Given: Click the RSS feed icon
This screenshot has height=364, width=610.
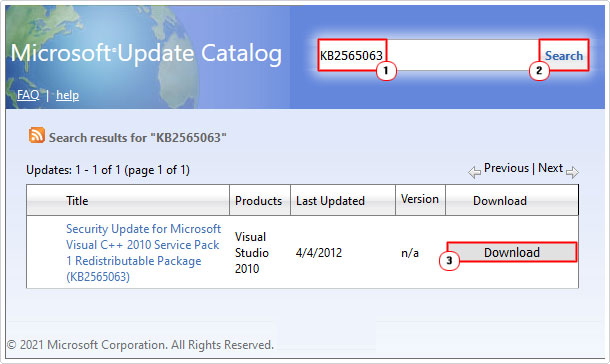Looking at the screenshot, I should (x=37, y=135).
